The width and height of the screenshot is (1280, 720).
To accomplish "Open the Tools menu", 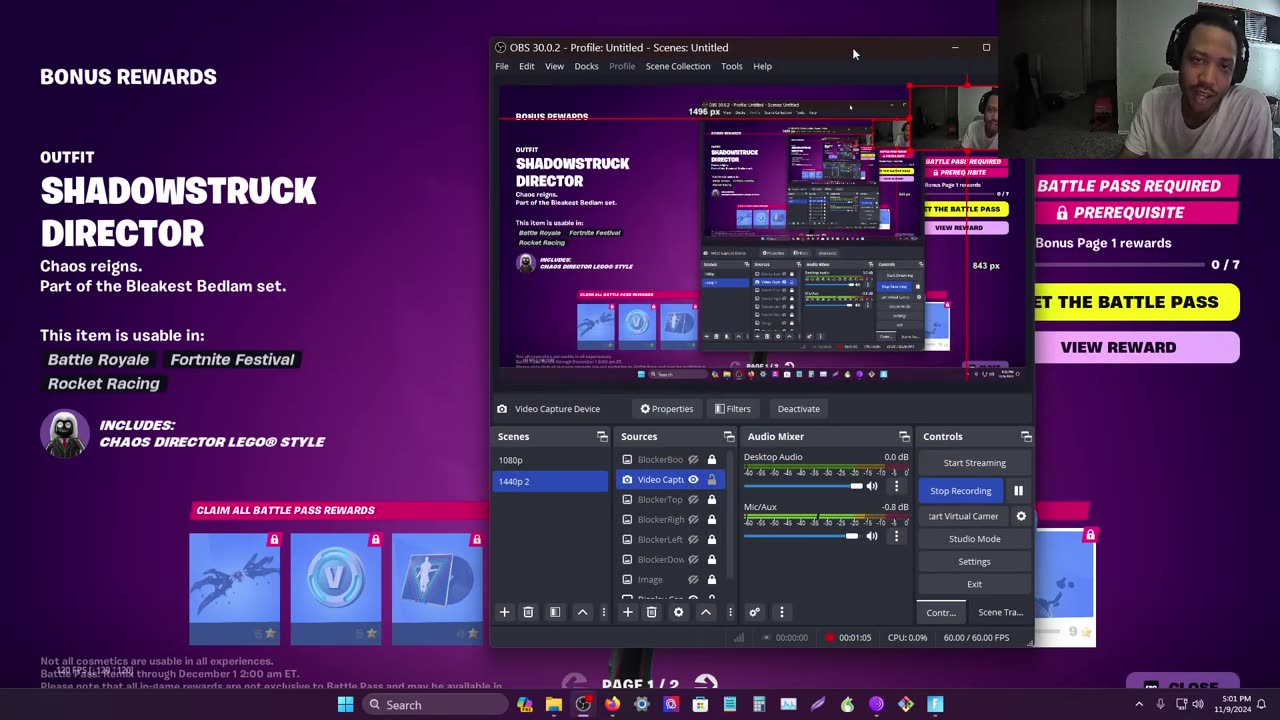I will pos(732,66).
